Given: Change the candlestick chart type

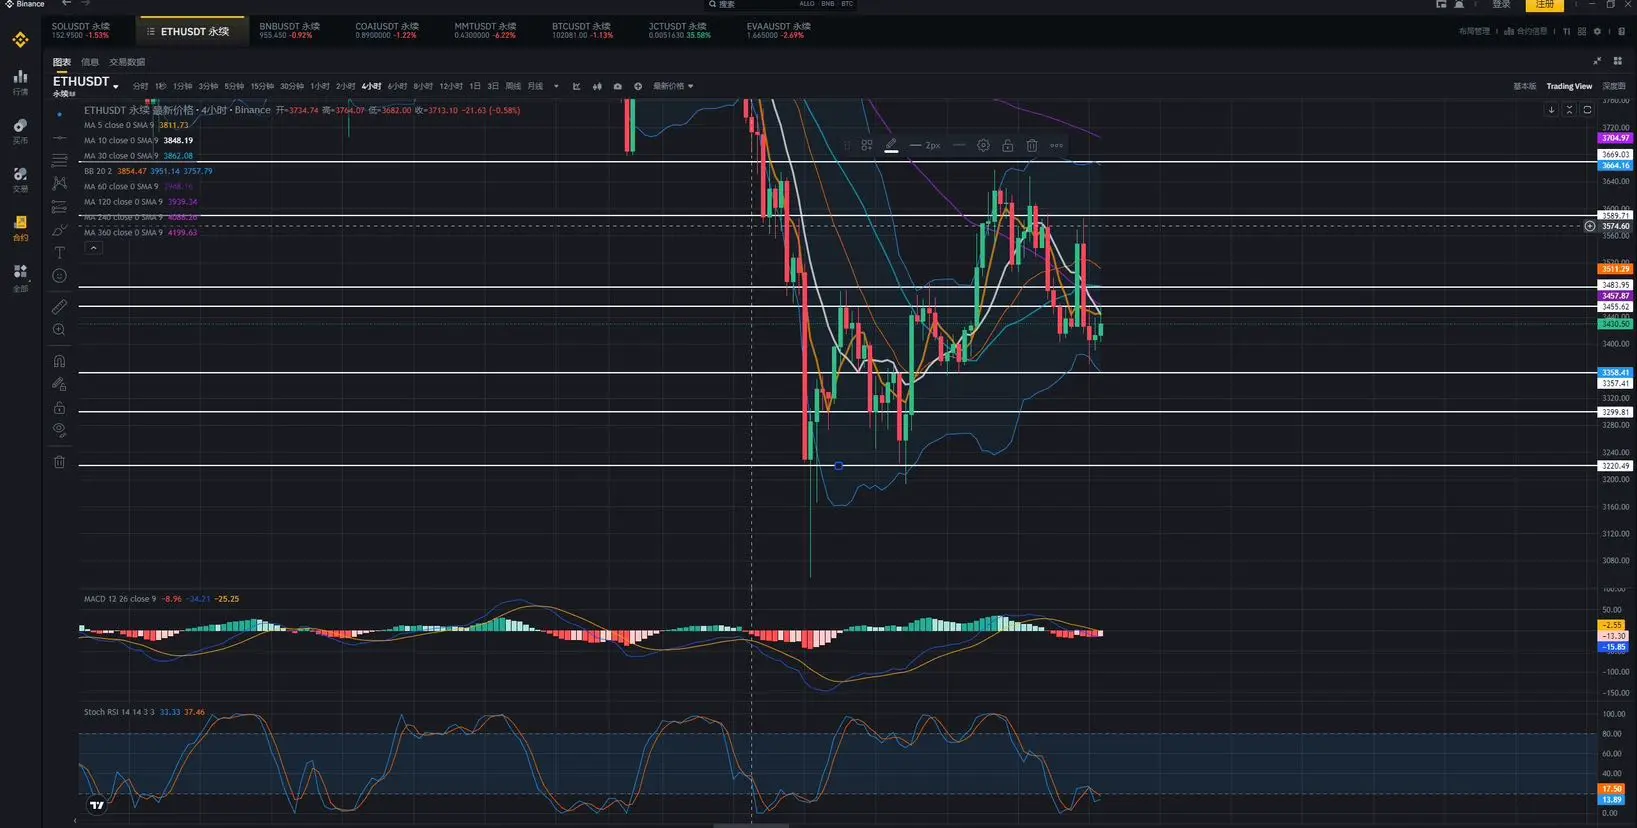Looking at the screenshot, I should pos(597,86).
